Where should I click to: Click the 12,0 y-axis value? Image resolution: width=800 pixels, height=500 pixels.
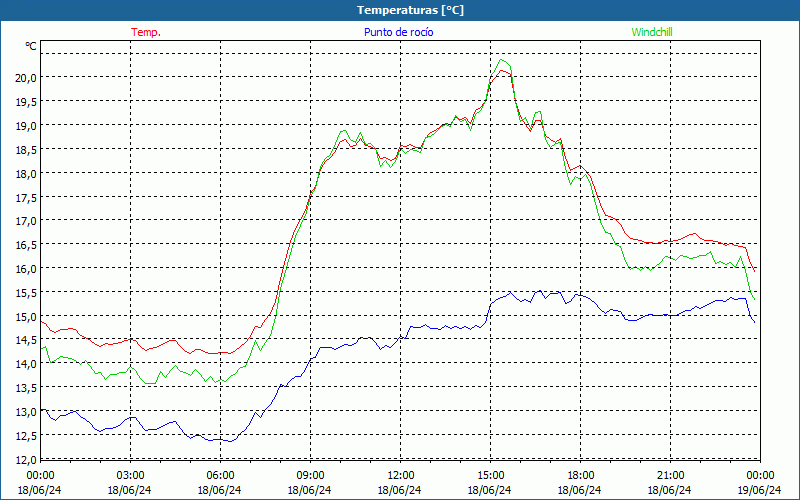click(x=26, y=460)
